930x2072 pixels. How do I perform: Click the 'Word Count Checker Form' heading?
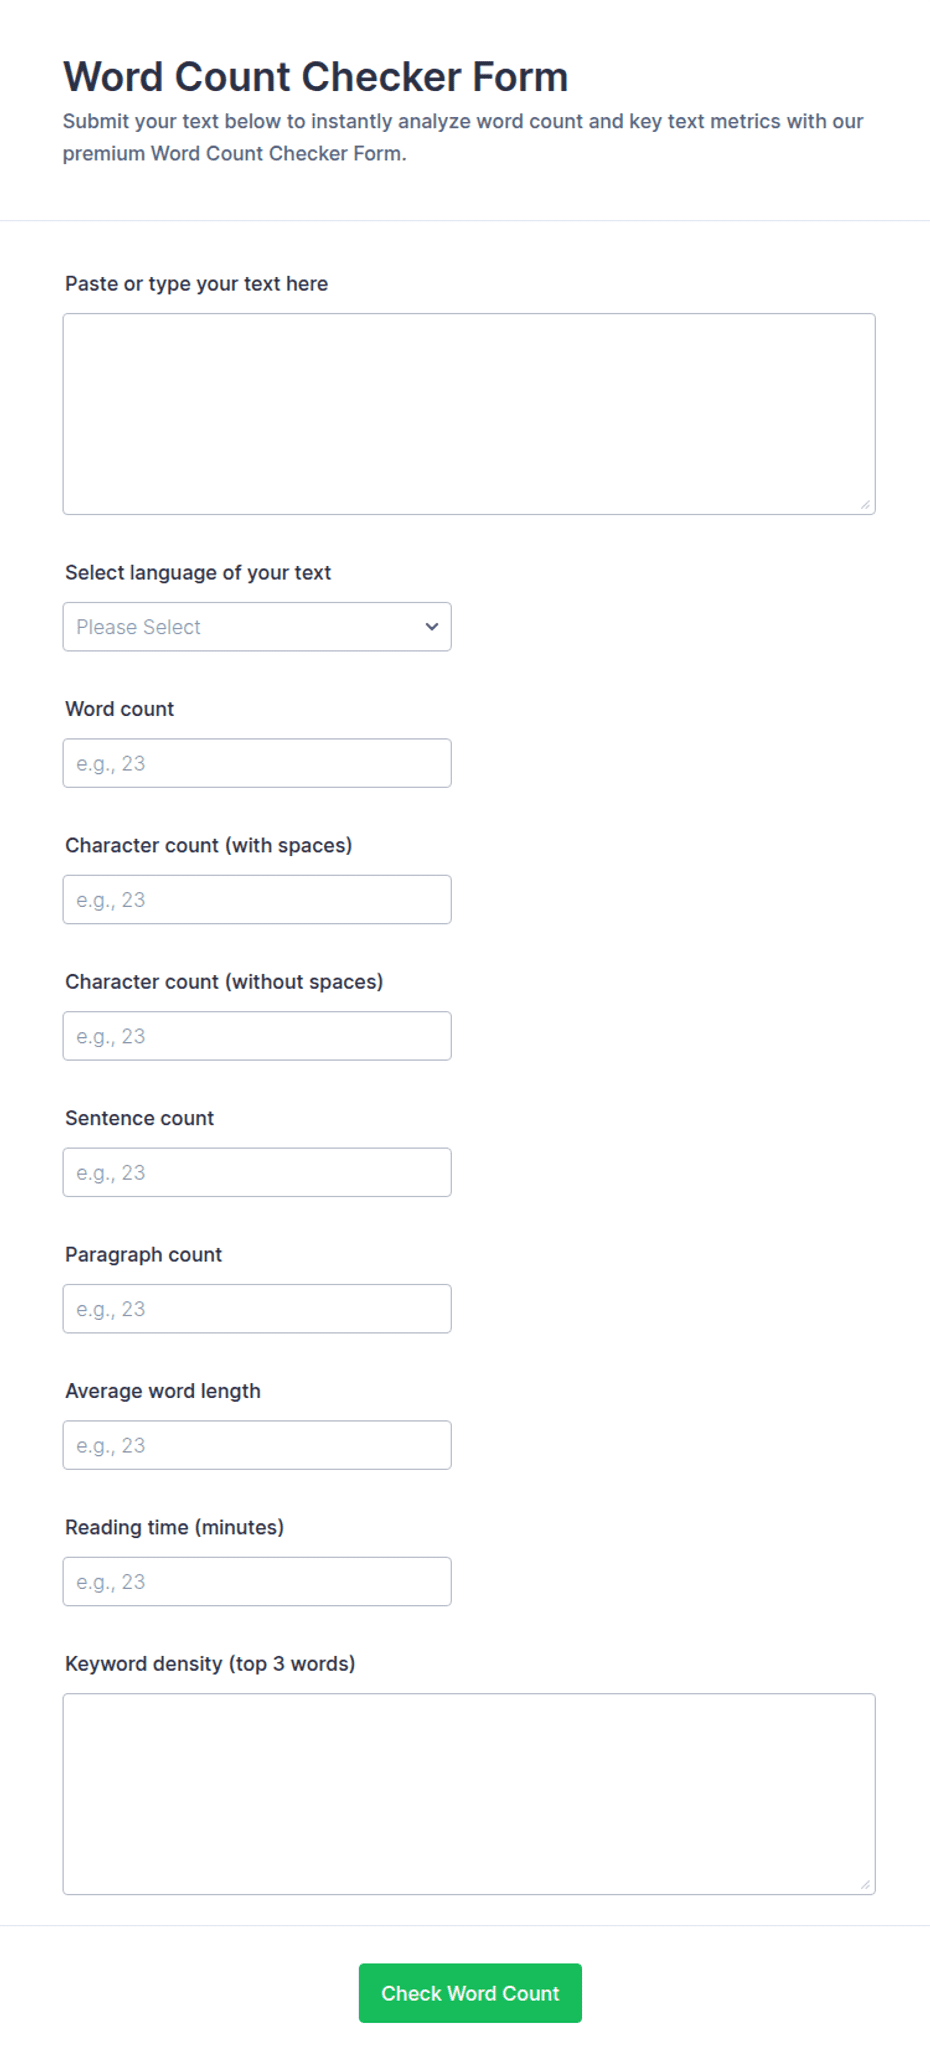[316, 77]
